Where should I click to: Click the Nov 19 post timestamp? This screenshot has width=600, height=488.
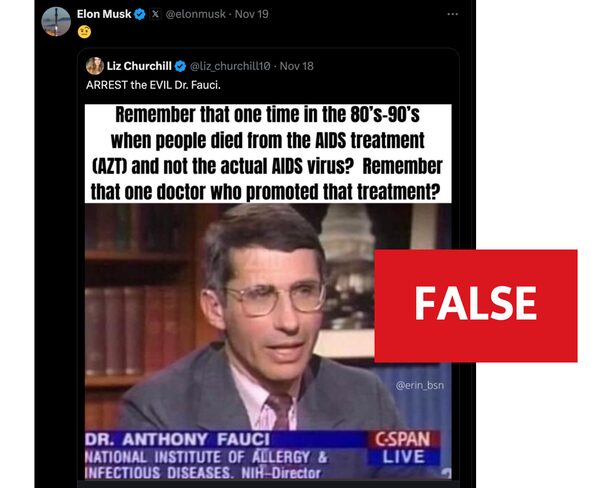coord(251,14)
